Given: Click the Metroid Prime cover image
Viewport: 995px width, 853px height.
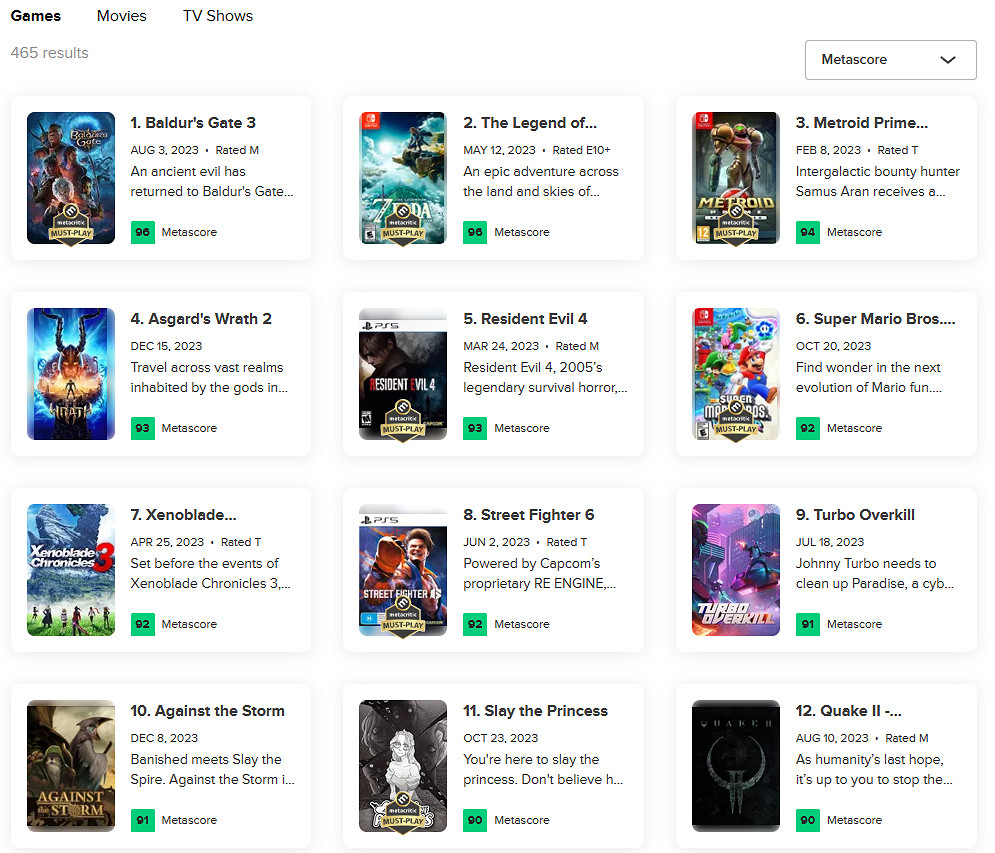Looking at the screenshot, I should (x=735, y=177).
